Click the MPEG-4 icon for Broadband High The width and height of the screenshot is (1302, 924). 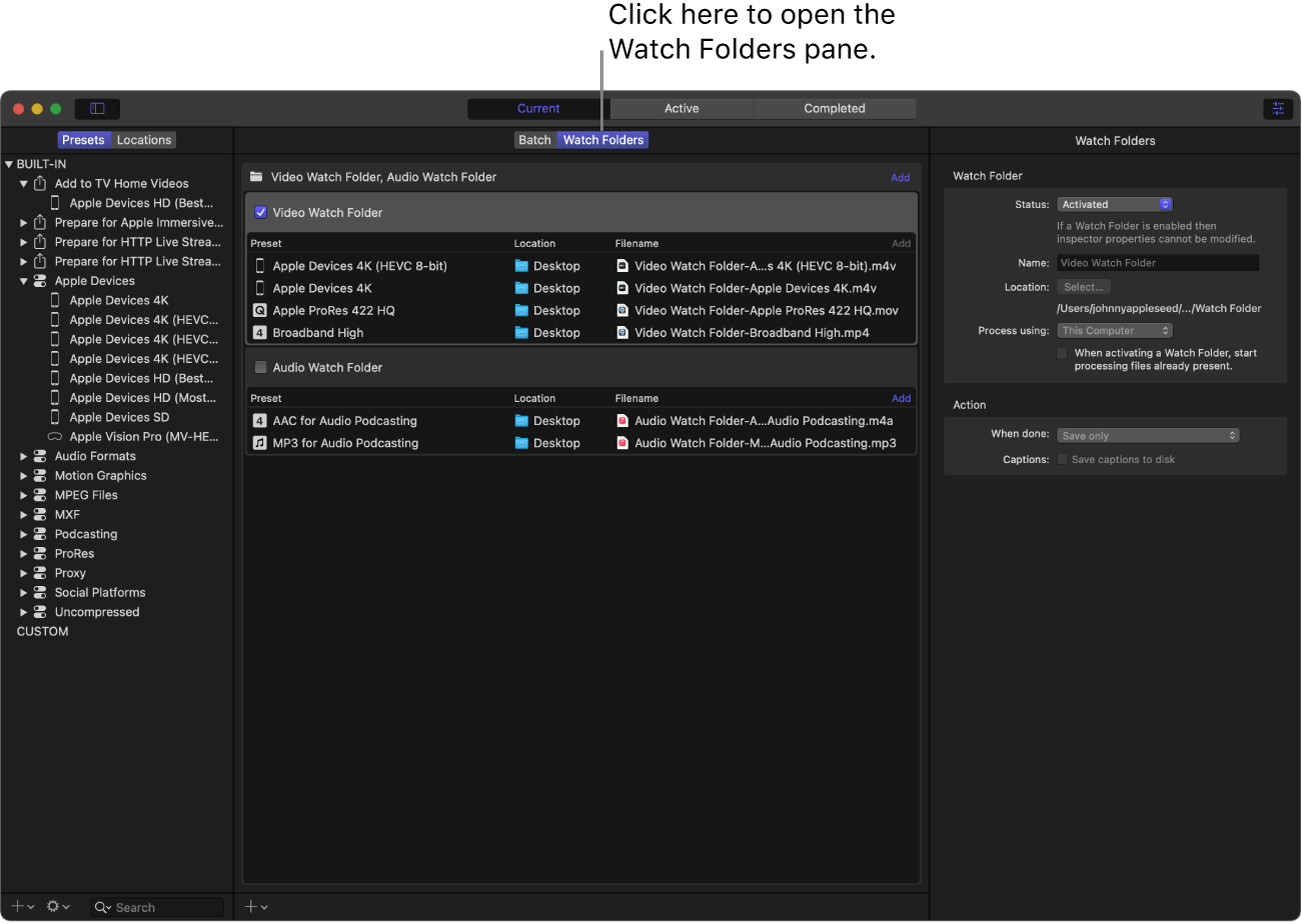[x=260, y=332]
